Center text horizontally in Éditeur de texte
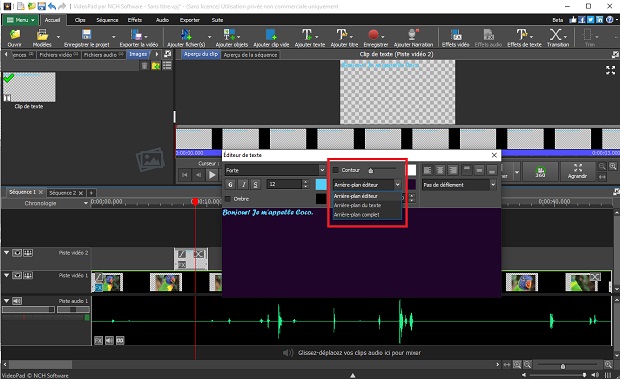Screen dimensions: 620x379 (440, 170)
